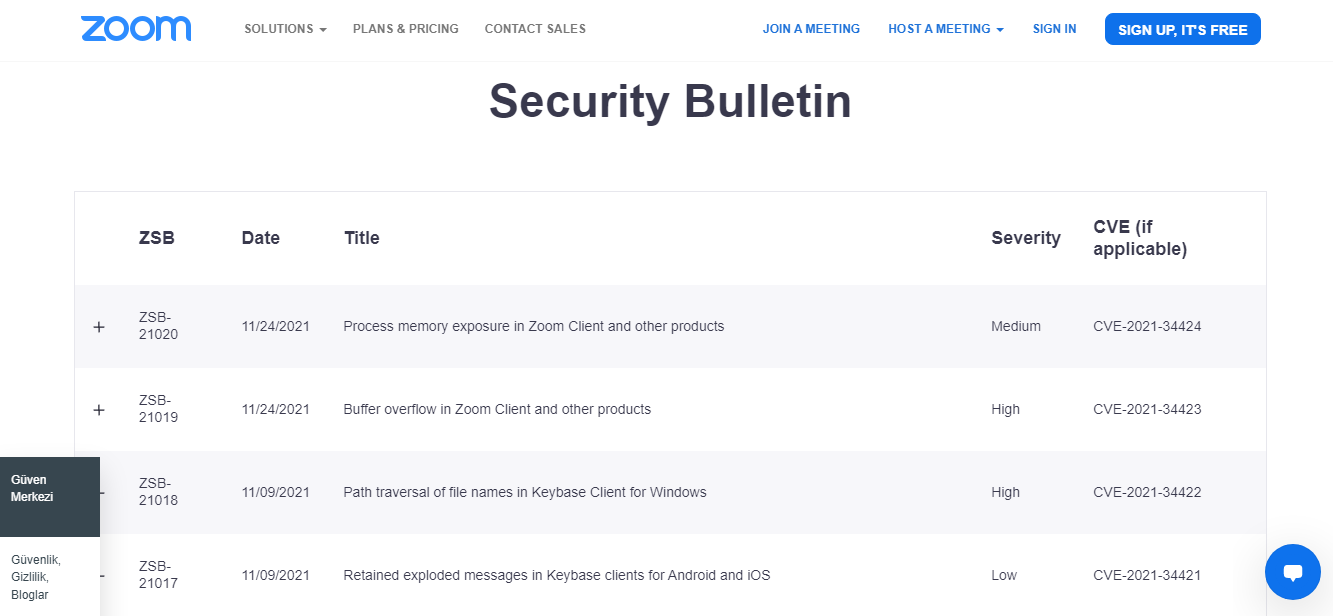Click ZSB-21020 identifier cell
Viewport: 1333px width, 616px height.
159,326
